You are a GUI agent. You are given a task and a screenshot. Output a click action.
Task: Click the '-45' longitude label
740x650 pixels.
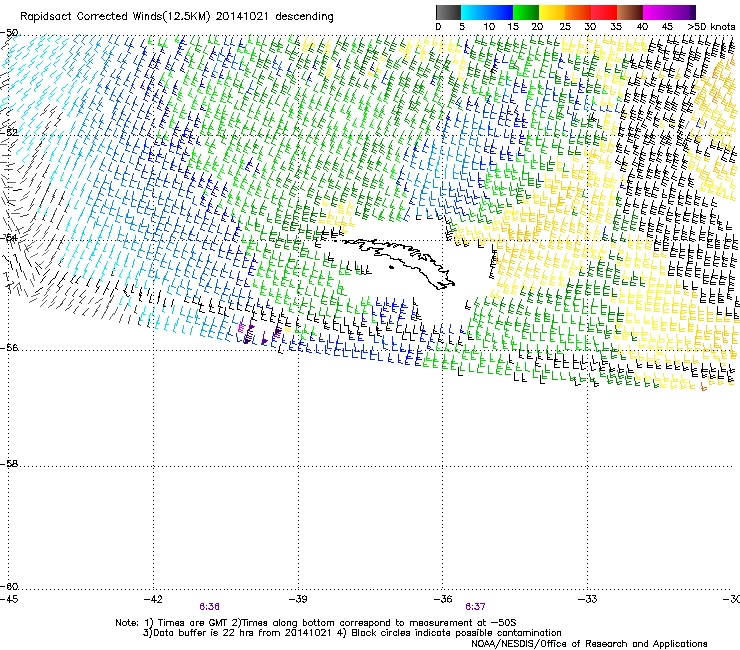click(x=8, y=599)
